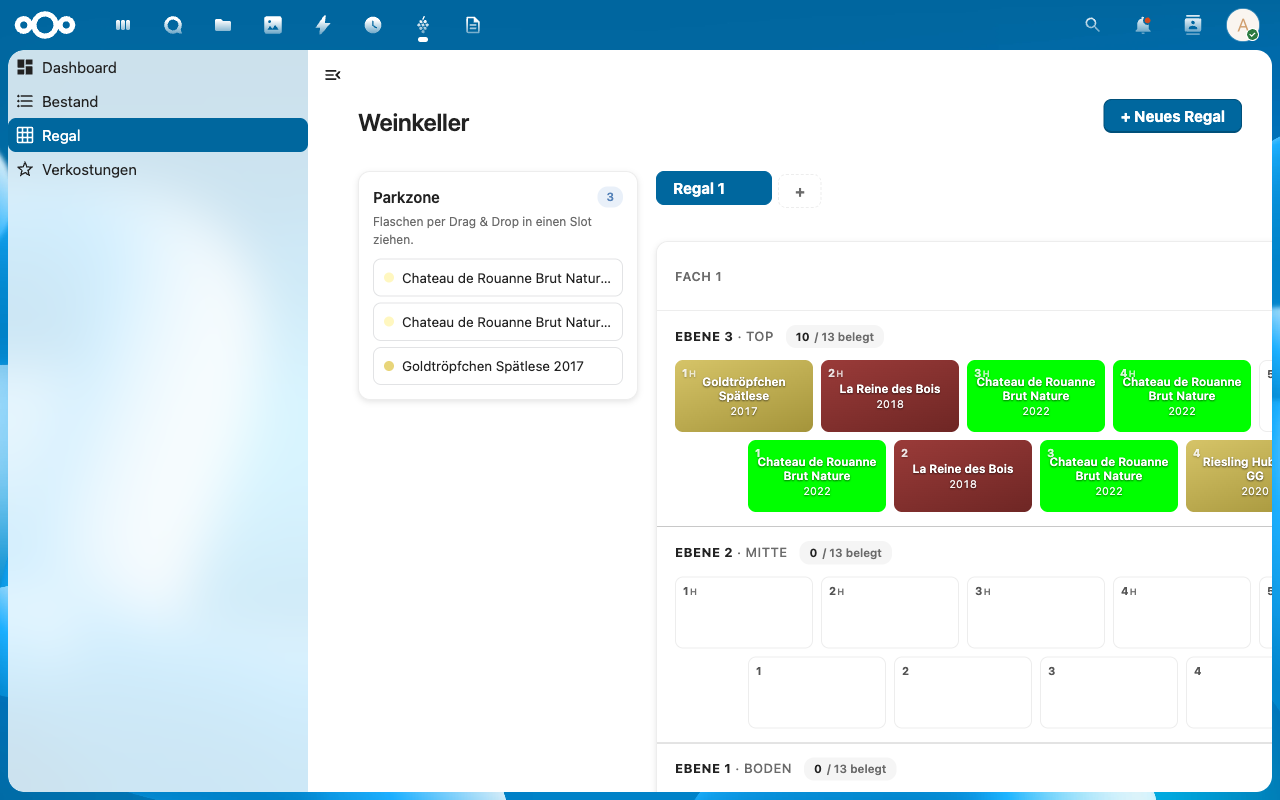Click the Regal grid icon in sidebar
Image resolution: width=1280 pixels, height=800 pixels.
[25, 135]
